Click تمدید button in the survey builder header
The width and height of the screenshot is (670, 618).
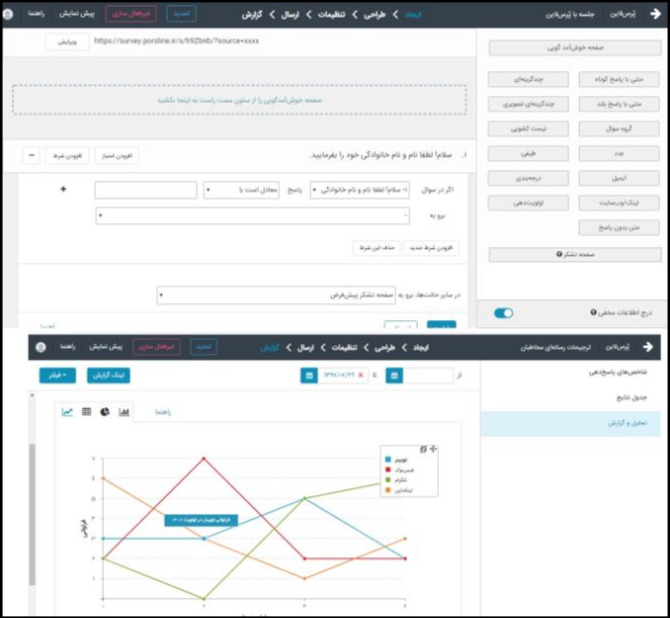[182, 14]
